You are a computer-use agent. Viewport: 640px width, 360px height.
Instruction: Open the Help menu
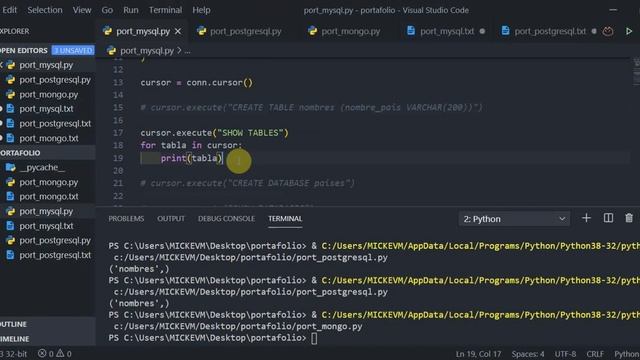coord(201,10)
